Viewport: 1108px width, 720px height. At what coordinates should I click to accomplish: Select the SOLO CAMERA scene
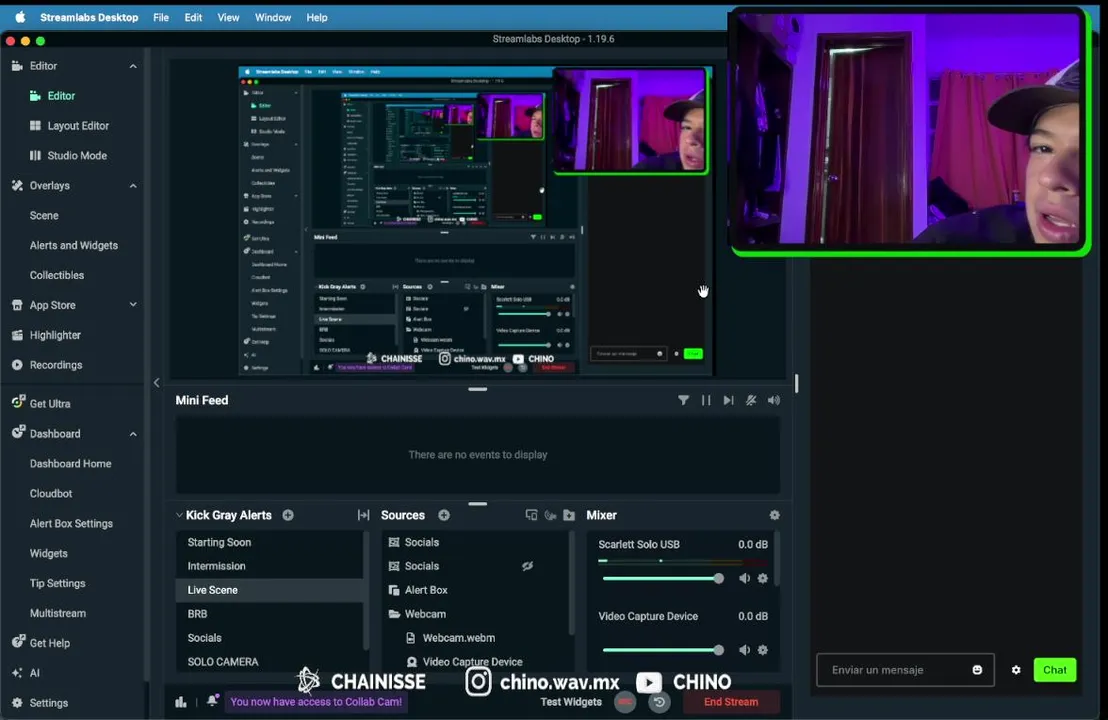click(x=269, y=662)
